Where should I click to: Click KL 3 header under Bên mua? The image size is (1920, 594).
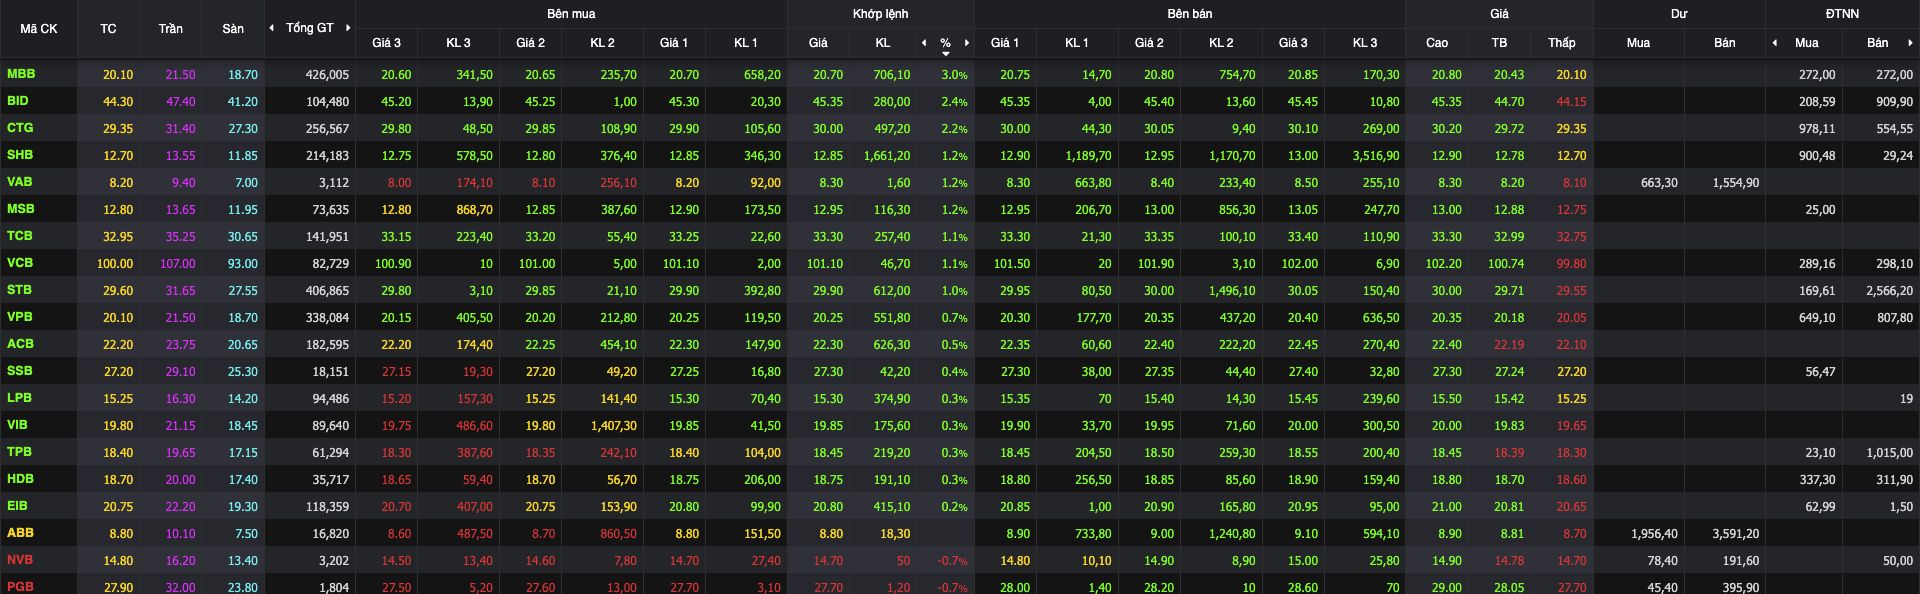[458, 43]
